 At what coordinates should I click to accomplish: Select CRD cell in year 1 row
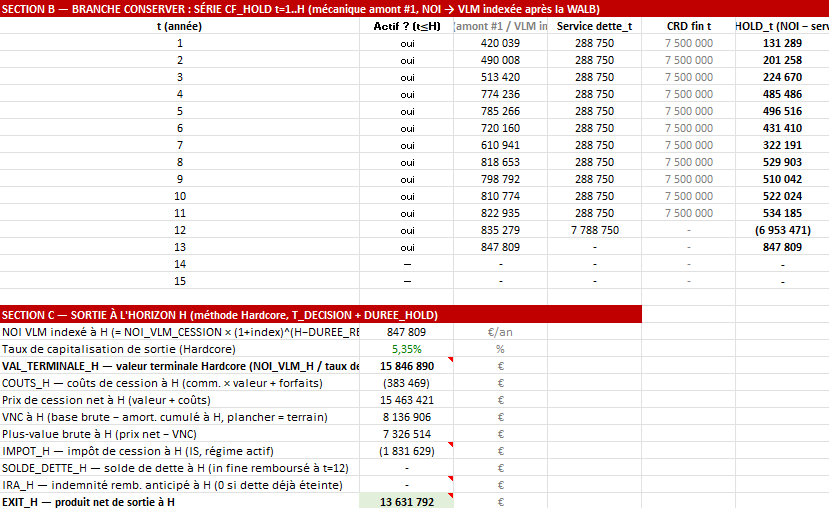(688, 43)
